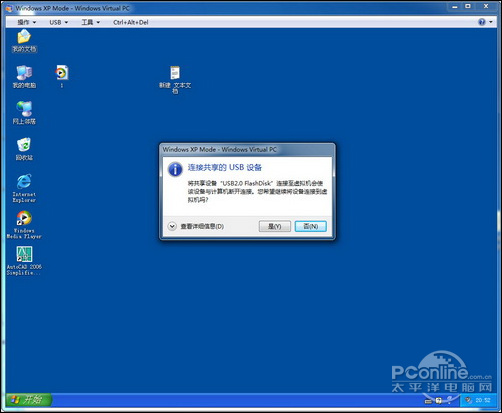This screenshot has width=502, height=413.
Task: Expand 查看详细信息(D) details chevron
Action: pos(172,226)
